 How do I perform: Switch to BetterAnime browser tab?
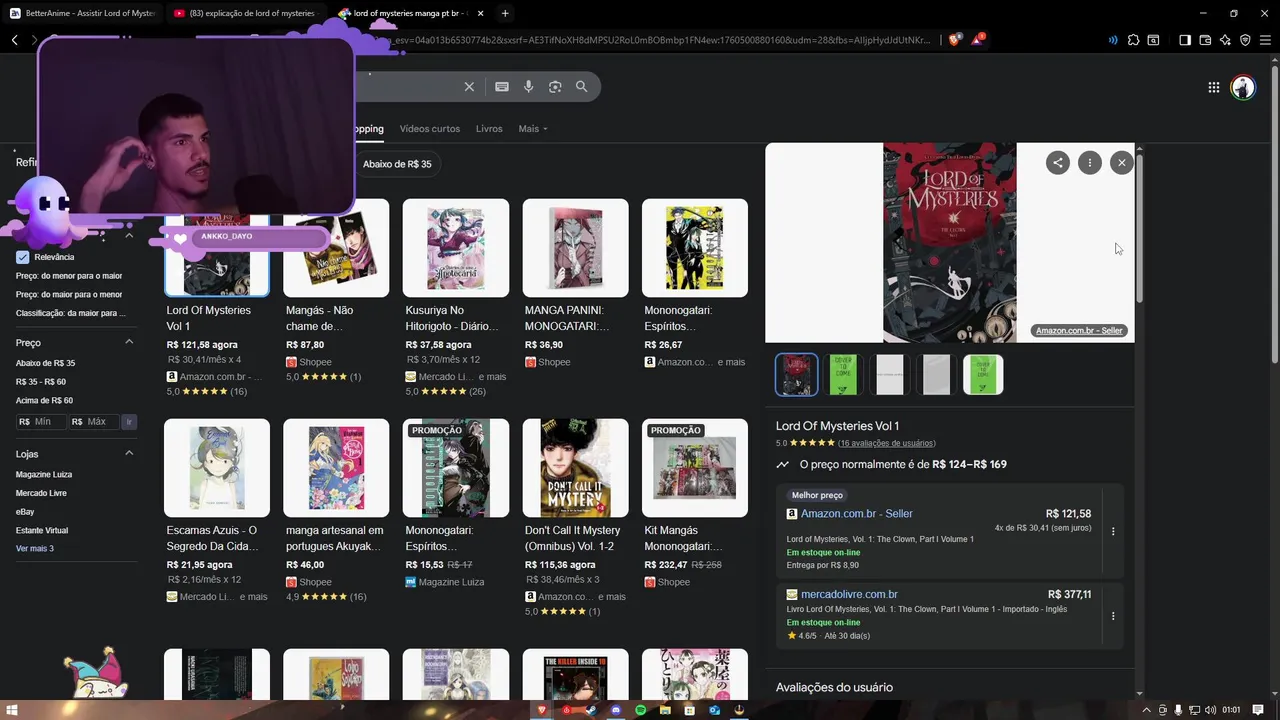pos(83,13)
